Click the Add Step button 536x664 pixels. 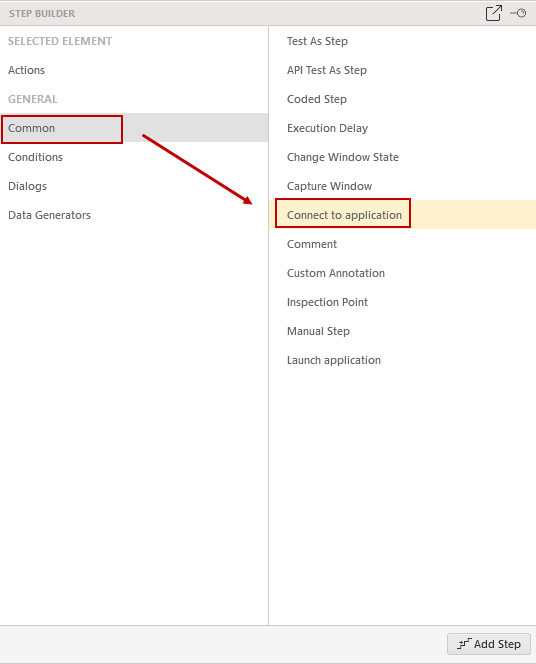pyautogui.click(x=489, y=644)
